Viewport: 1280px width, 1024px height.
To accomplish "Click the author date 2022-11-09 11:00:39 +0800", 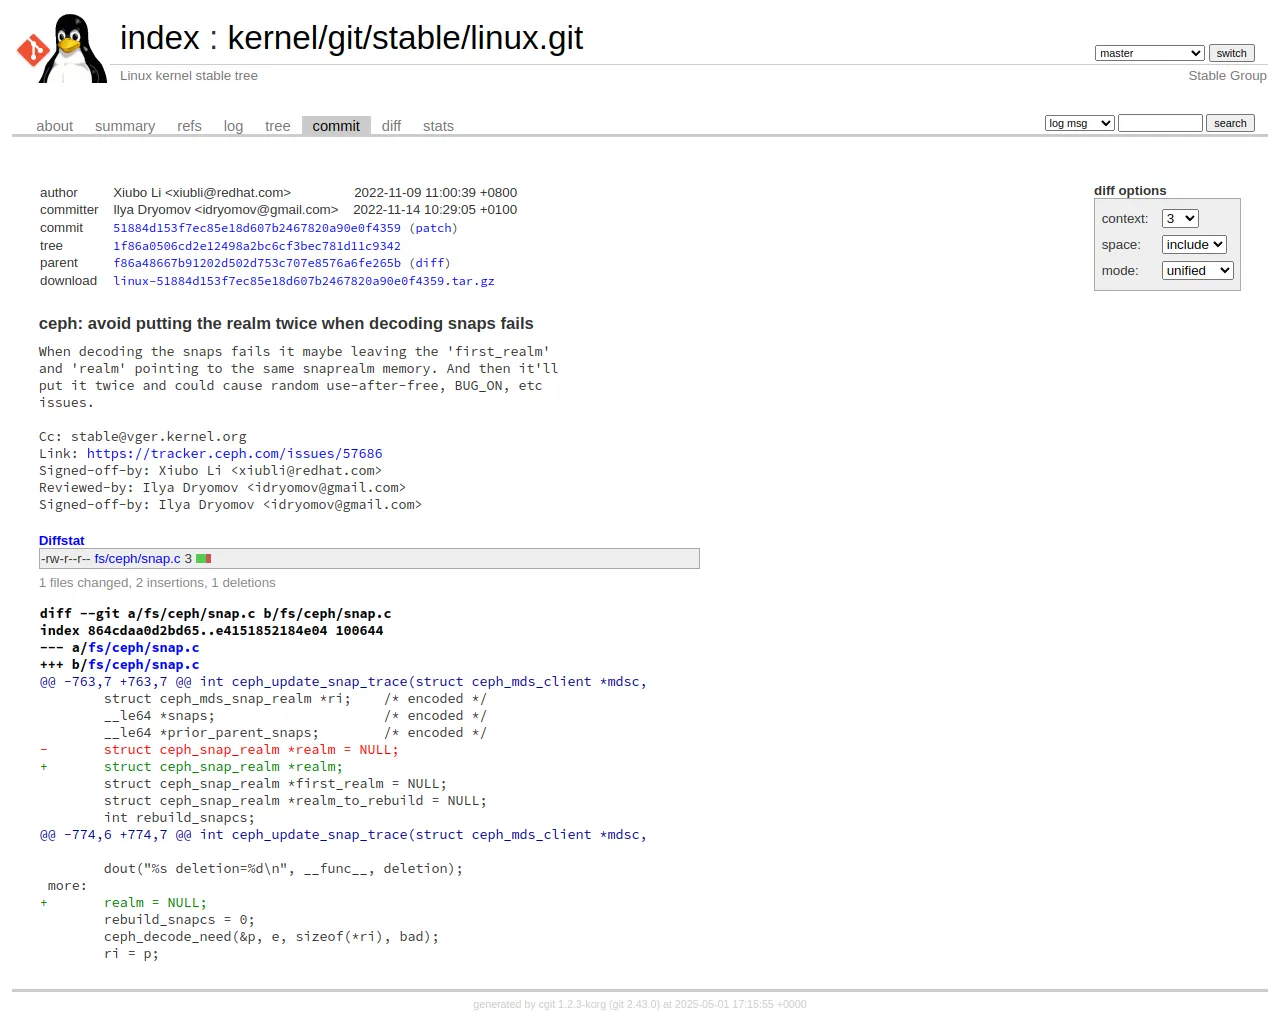I will coord(436,193).
